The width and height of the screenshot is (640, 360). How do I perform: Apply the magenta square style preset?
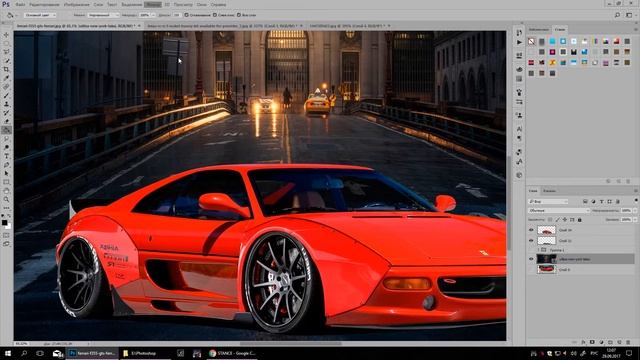click(552, 52)
